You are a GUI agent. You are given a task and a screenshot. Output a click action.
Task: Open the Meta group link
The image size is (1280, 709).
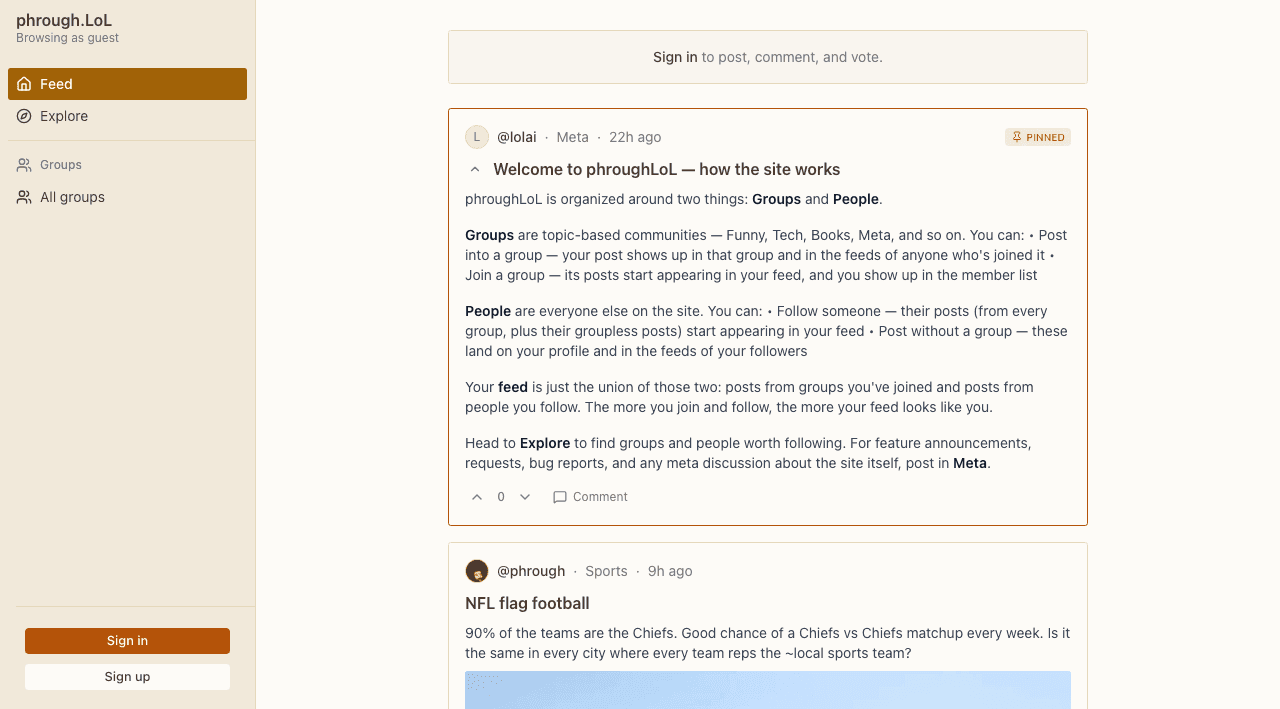tap(572, 137)
